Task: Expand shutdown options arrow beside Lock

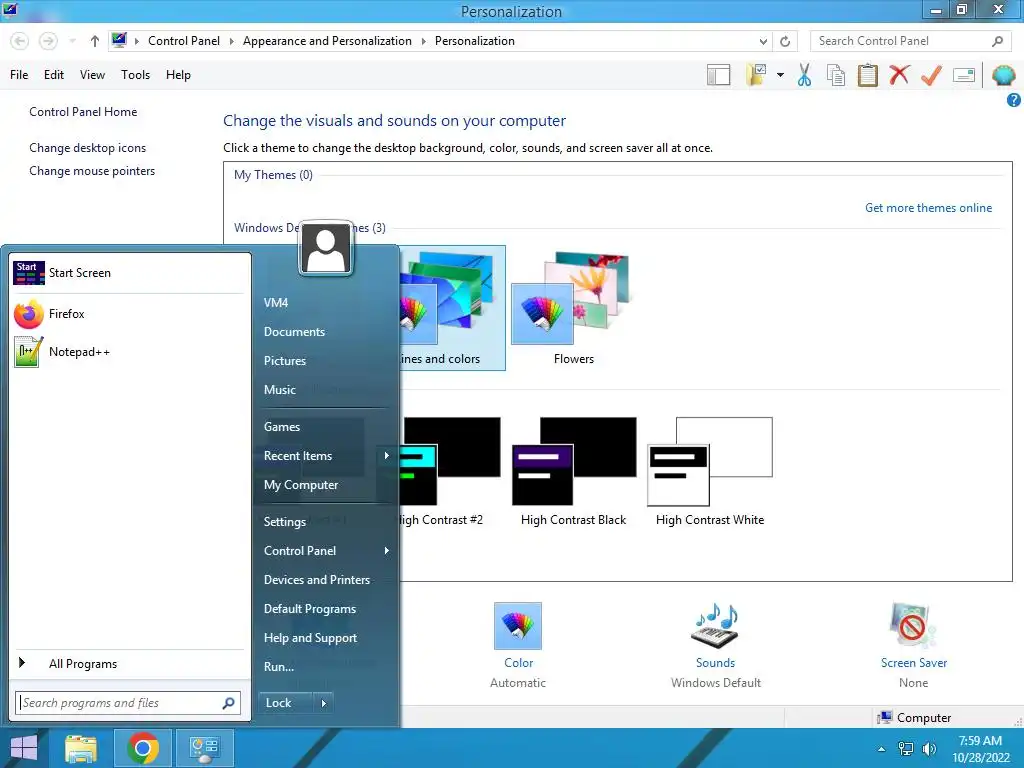Action: click(323, 703)
